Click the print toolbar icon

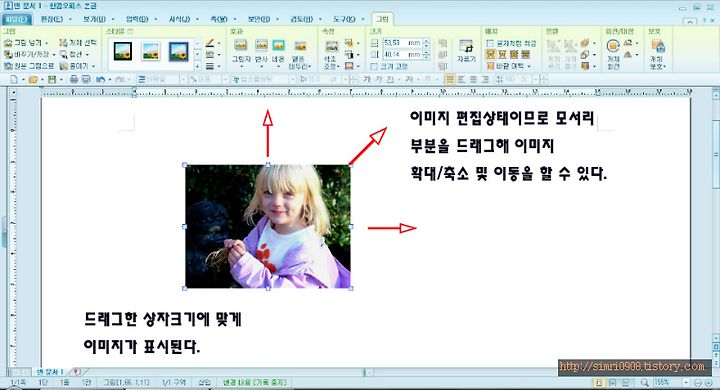73,79
